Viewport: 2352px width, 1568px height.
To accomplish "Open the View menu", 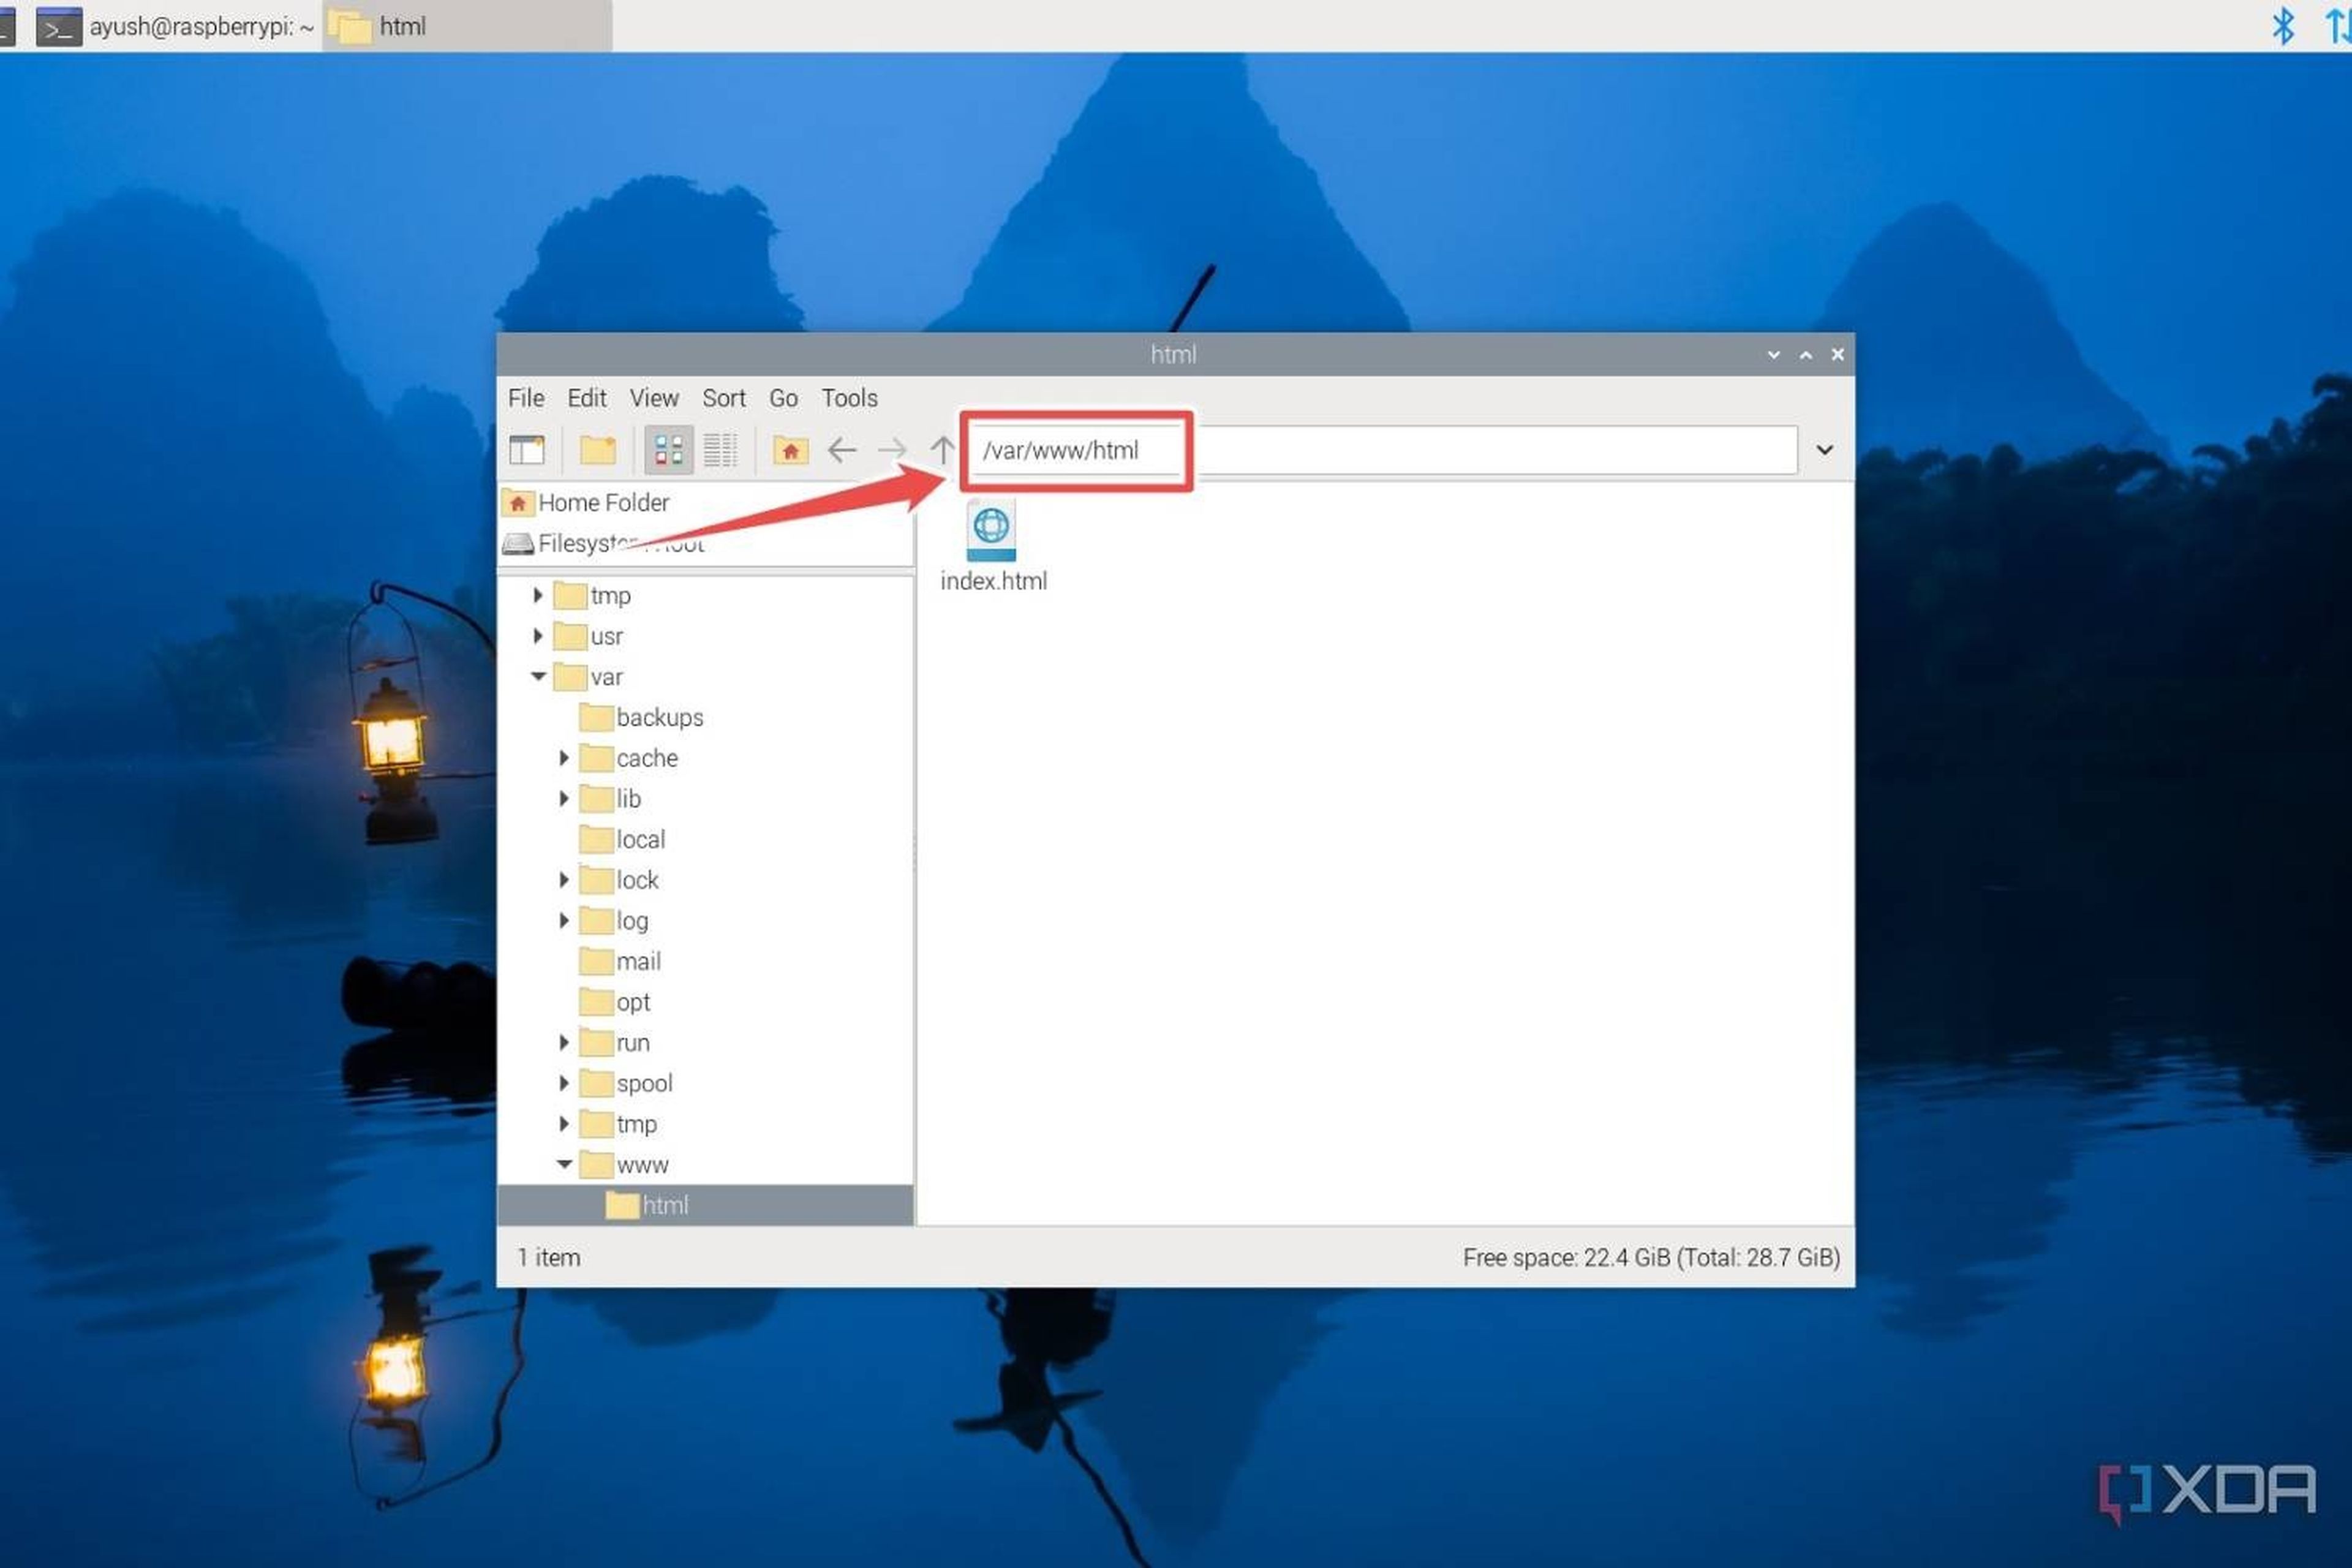I will click(655, 399).
